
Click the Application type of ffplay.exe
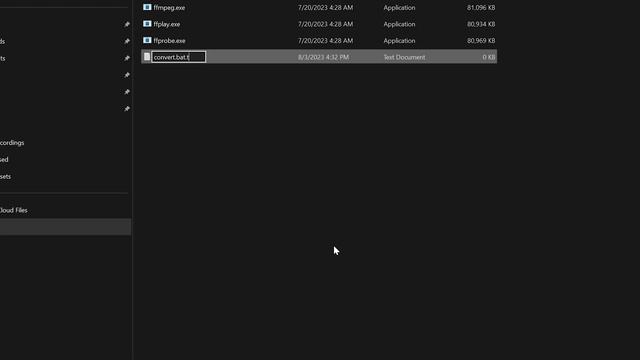tap(399, 24)
